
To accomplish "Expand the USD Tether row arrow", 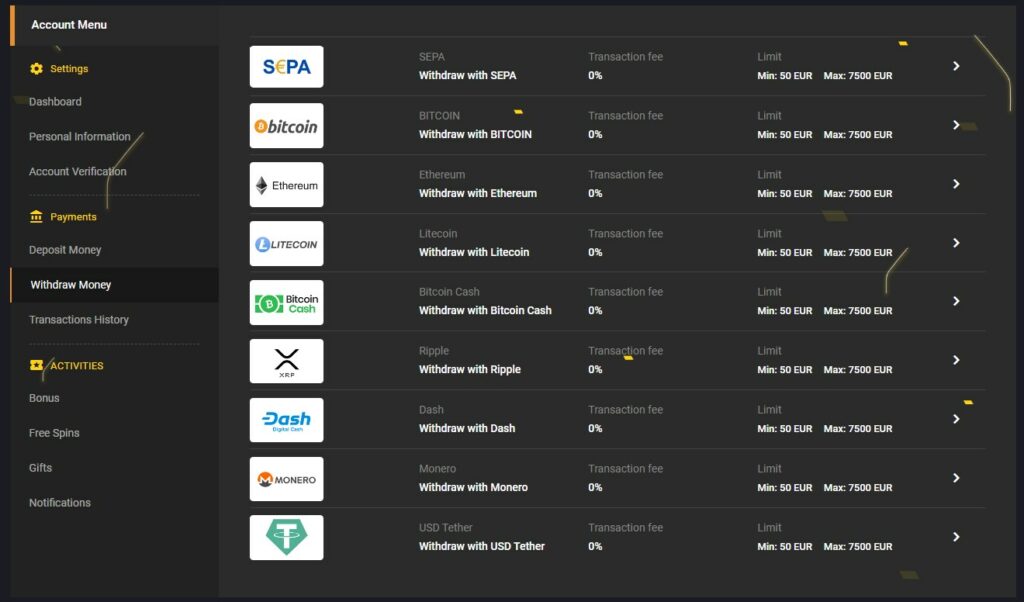I will coord(956,537).
